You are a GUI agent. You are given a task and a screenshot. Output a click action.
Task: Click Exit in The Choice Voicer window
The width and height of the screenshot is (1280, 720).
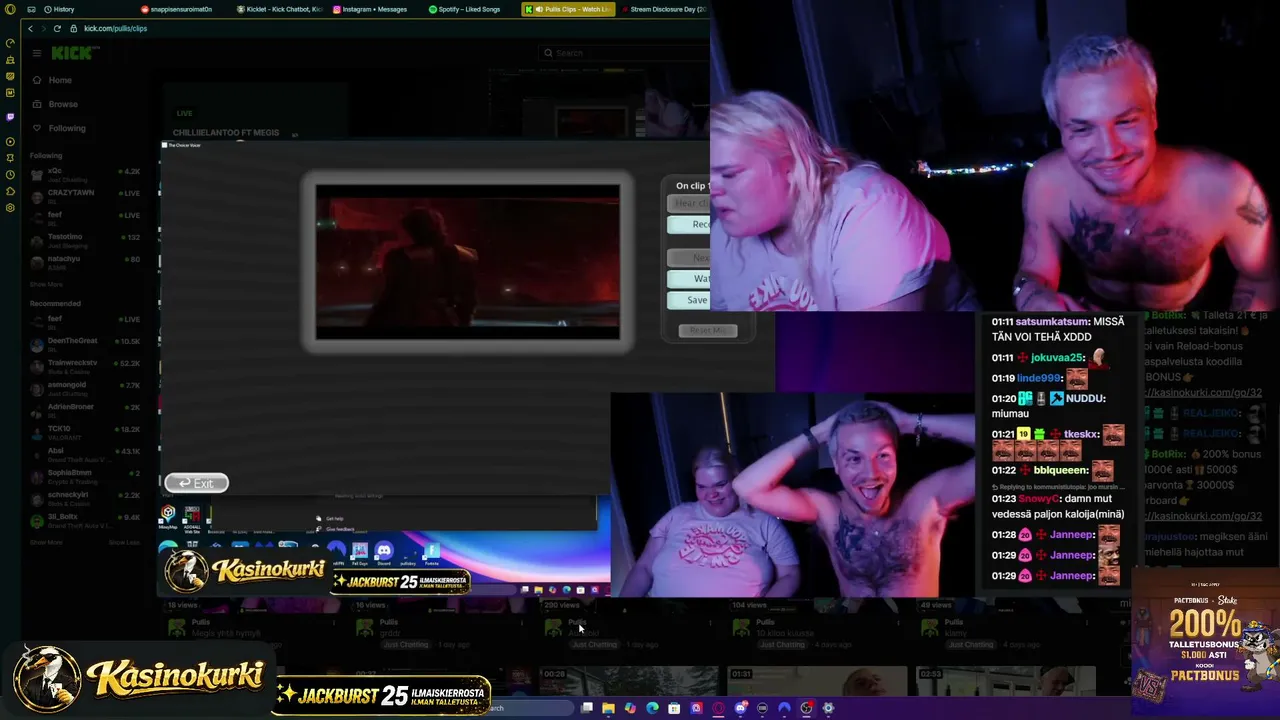coord(197,483)
